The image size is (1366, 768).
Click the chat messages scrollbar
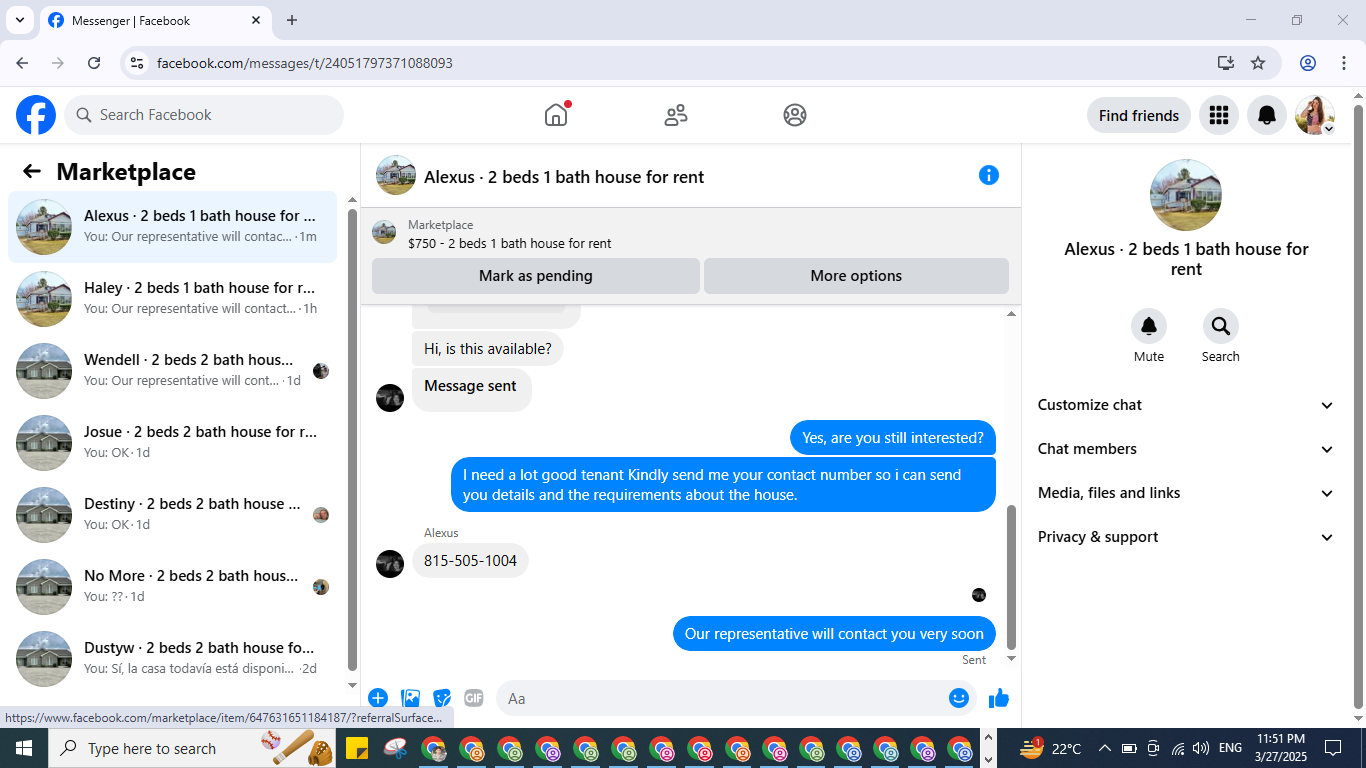pos(1011,577)
